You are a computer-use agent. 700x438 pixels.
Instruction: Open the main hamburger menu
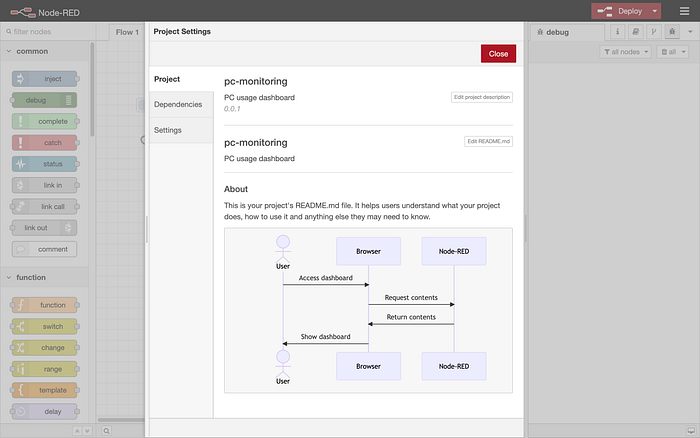point(683,11)
